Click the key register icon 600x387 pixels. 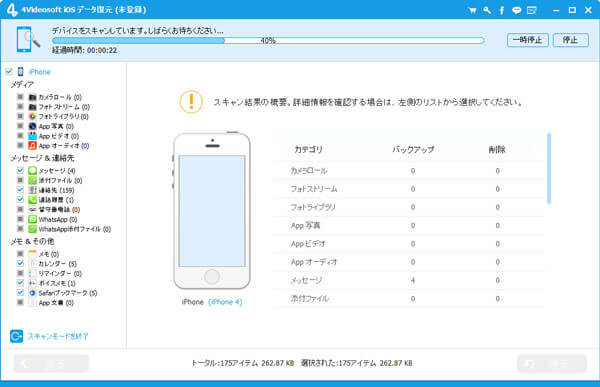click(487, 10)
